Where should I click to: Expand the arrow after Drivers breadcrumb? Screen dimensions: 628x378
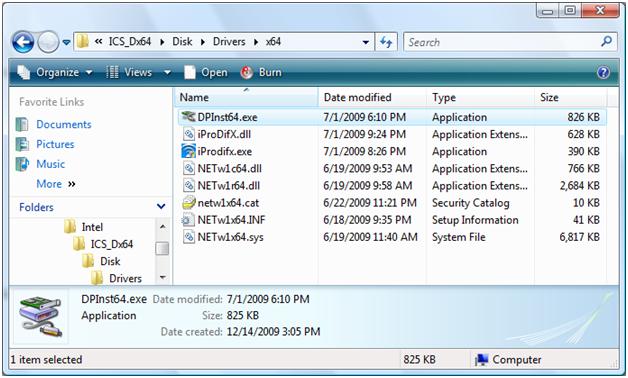click(256, 42)
